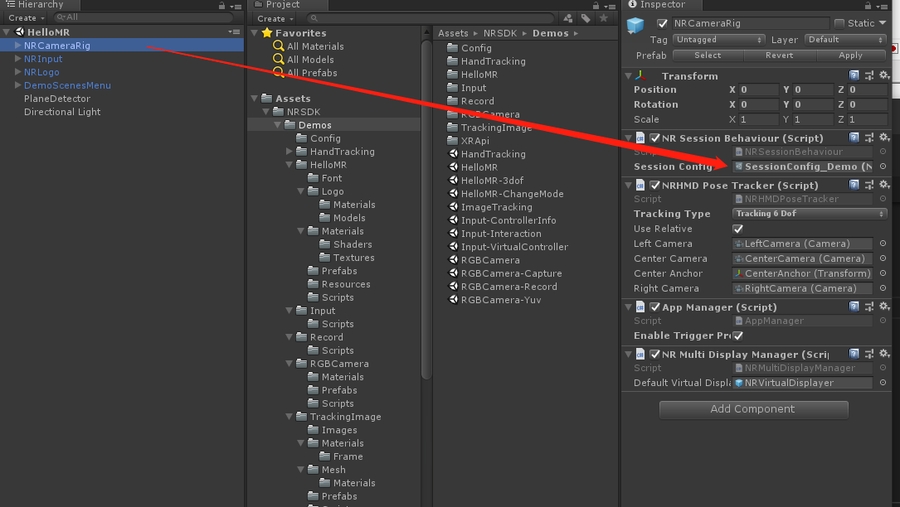Screen dimensions: 900x507
Task: Click the Add Component button
Action: point(754,409)
